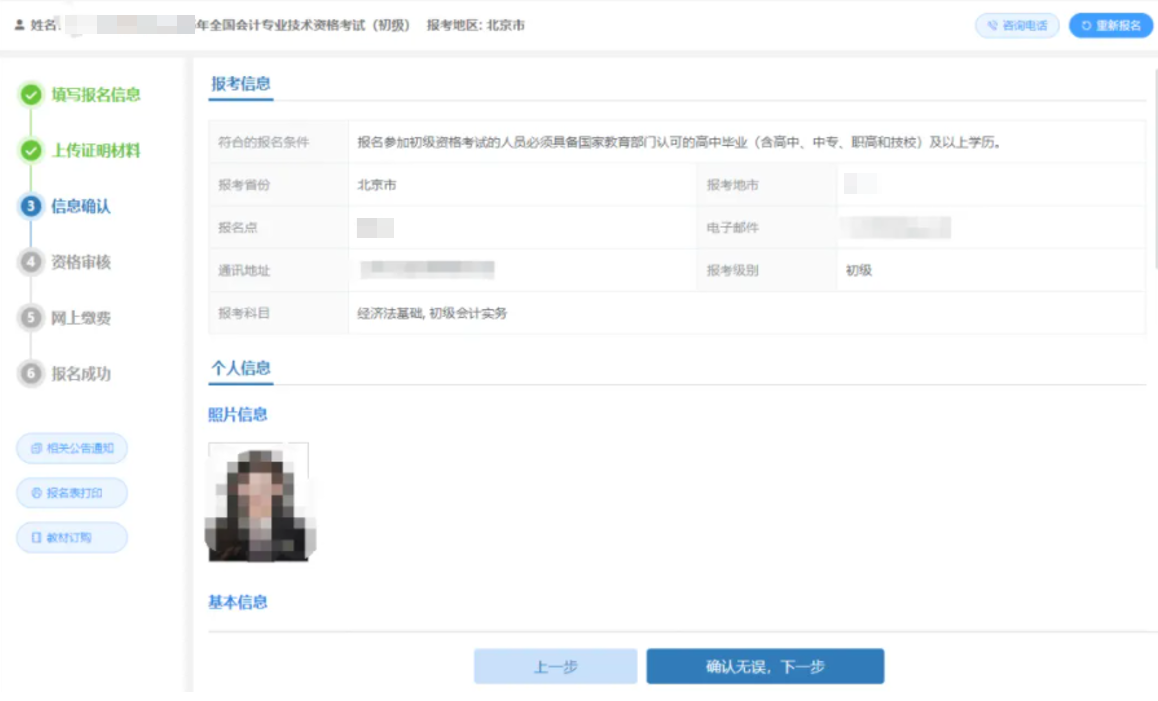Select the 个人信息 section heading
Viewport: 1158px width, 701px height.
click(240, 368)
